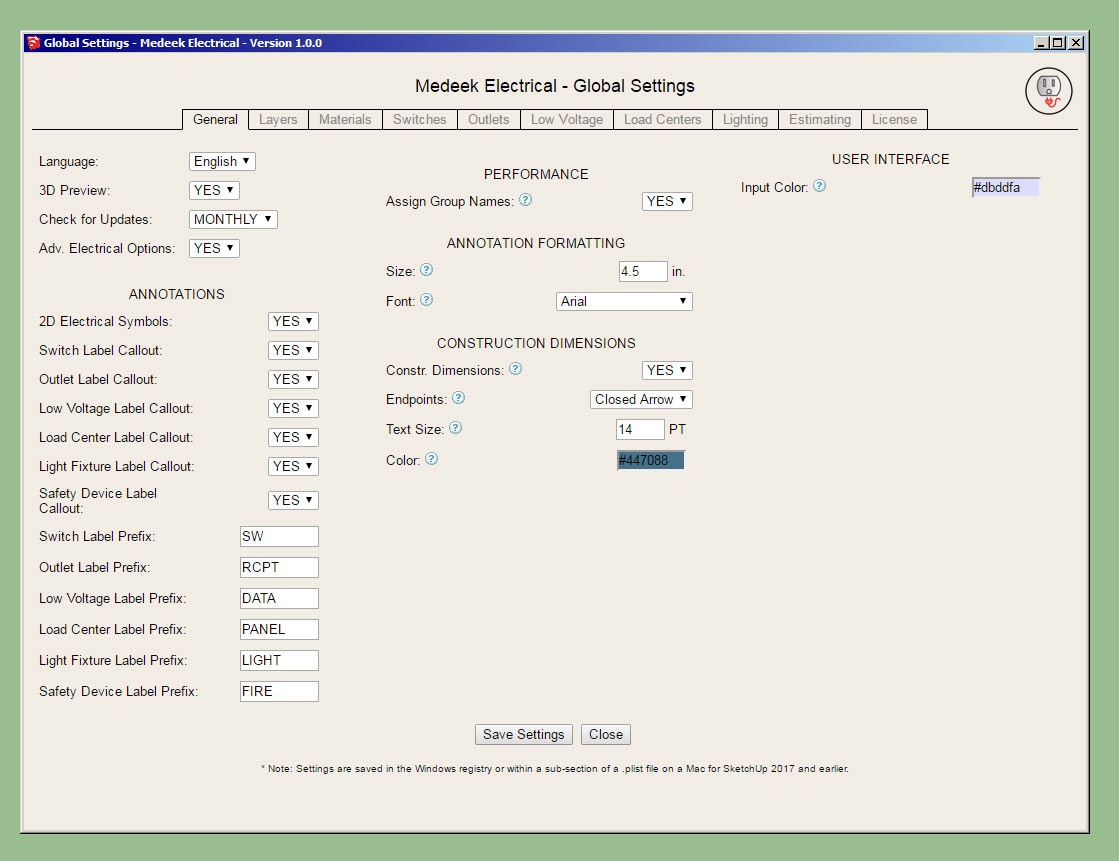Switch to the Load Centers tab

click(x=662, y=119)
